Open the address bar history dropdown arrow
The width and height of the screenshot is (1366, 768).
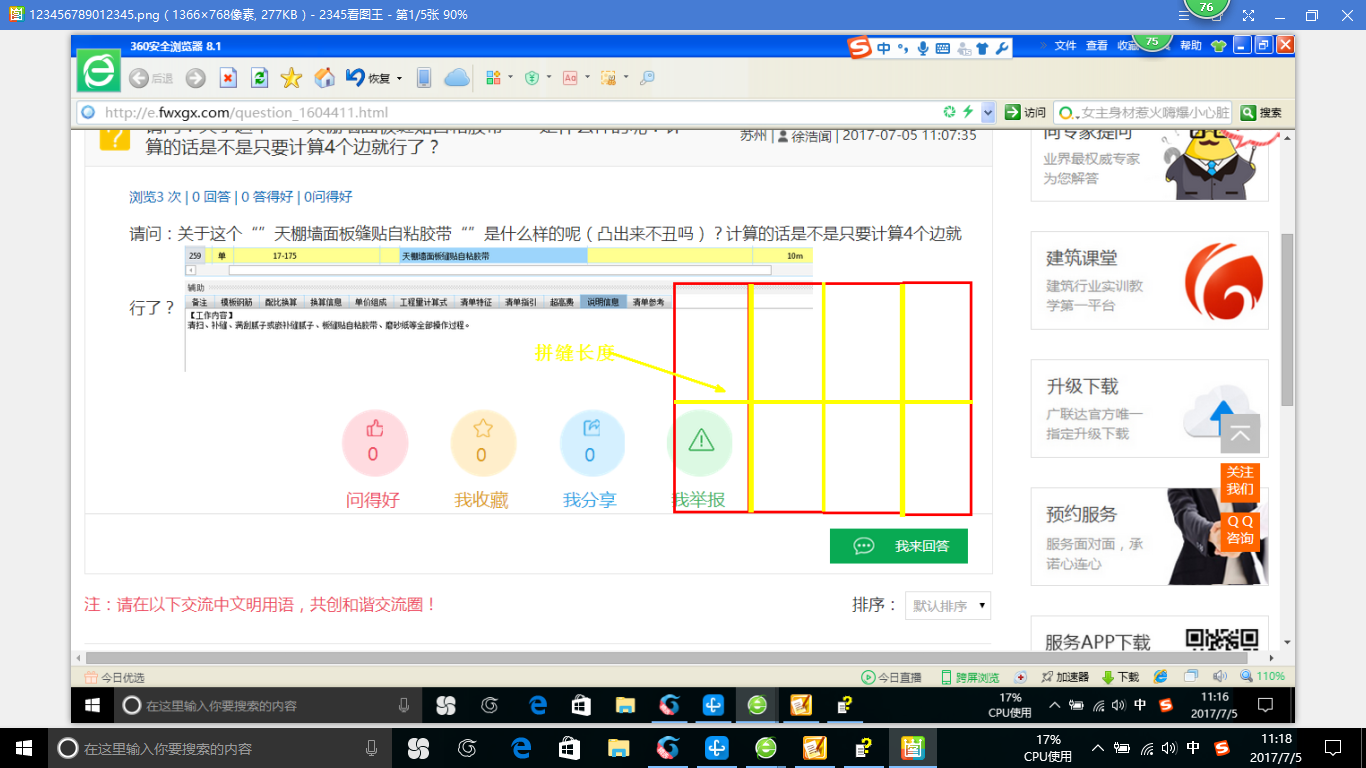pyautogui.click(x=988, y=112)
